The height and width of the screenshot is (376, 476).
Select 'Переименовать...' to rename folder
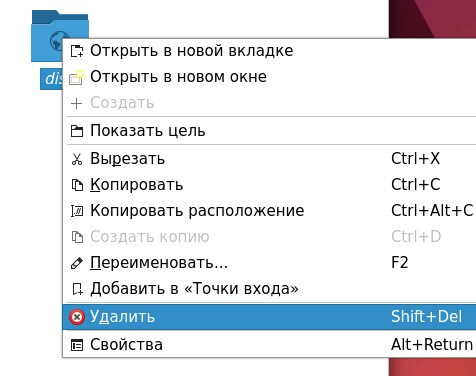[269, 263]
